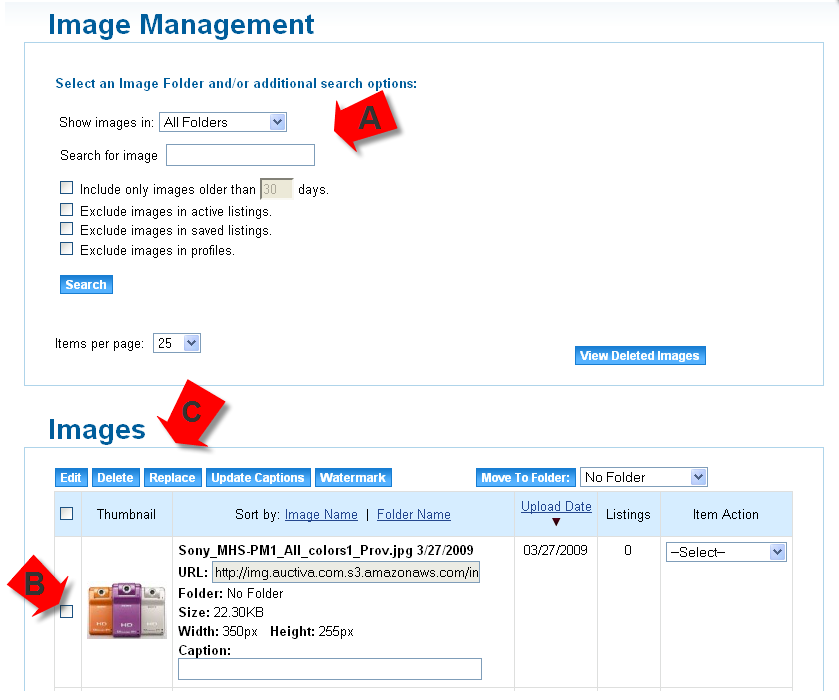
Task: Check Exclude images in active listings
Action: pyautogui.click(x=66, y=209)
